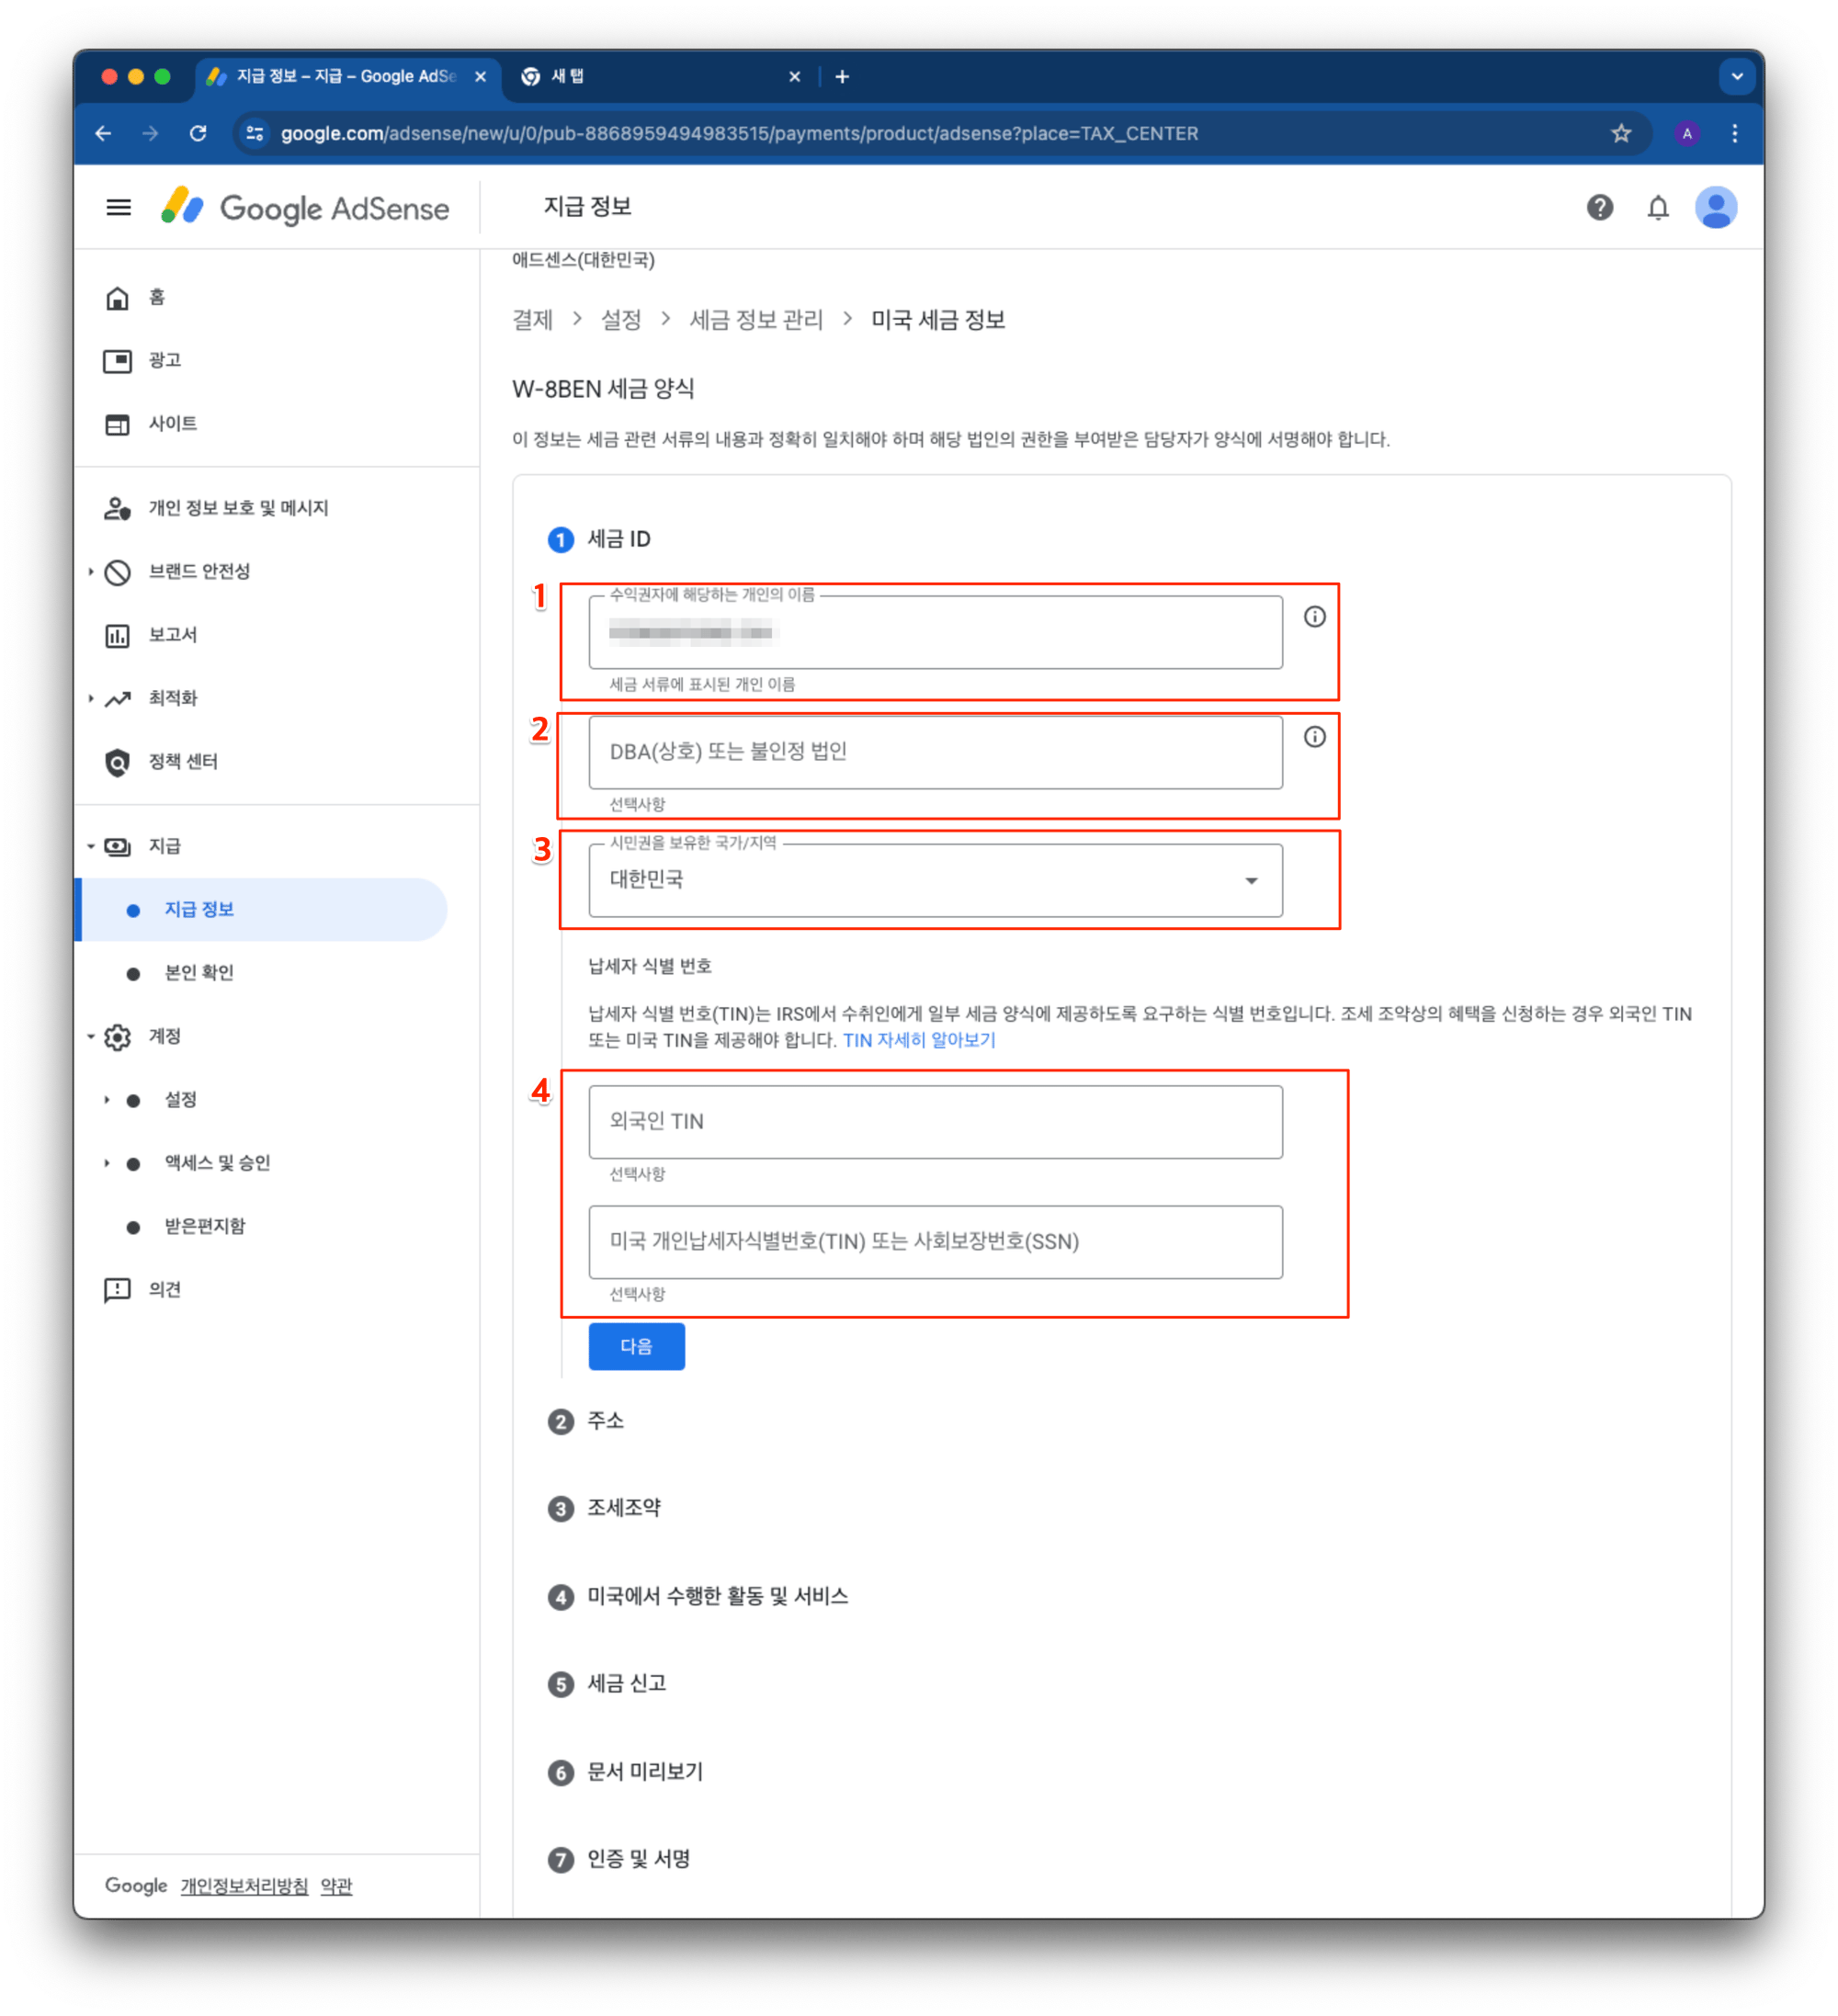
Task: Open the tab search dropdown arrow
Action: click(x=1736, y=76)
